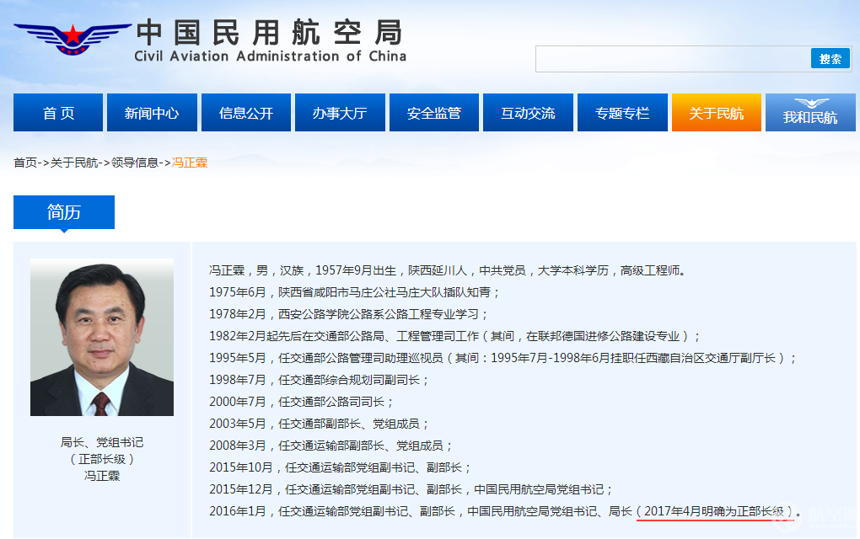The height and width of the screenshot is (539, 860).
Task: Open the 专题专栏 navigation tab
Action: coord(623,113)
